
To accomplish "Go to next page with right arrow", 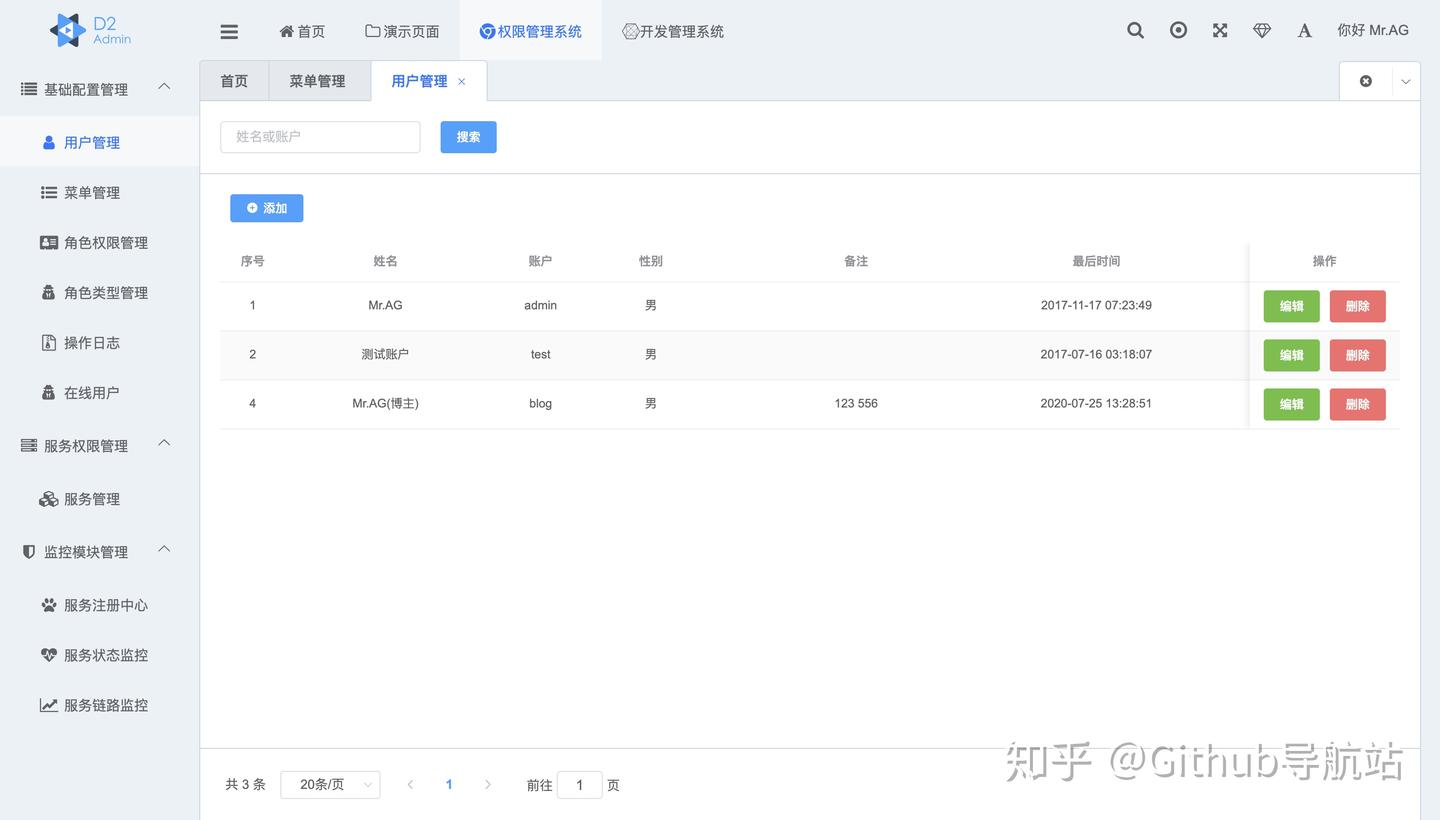I will [488, 785].
